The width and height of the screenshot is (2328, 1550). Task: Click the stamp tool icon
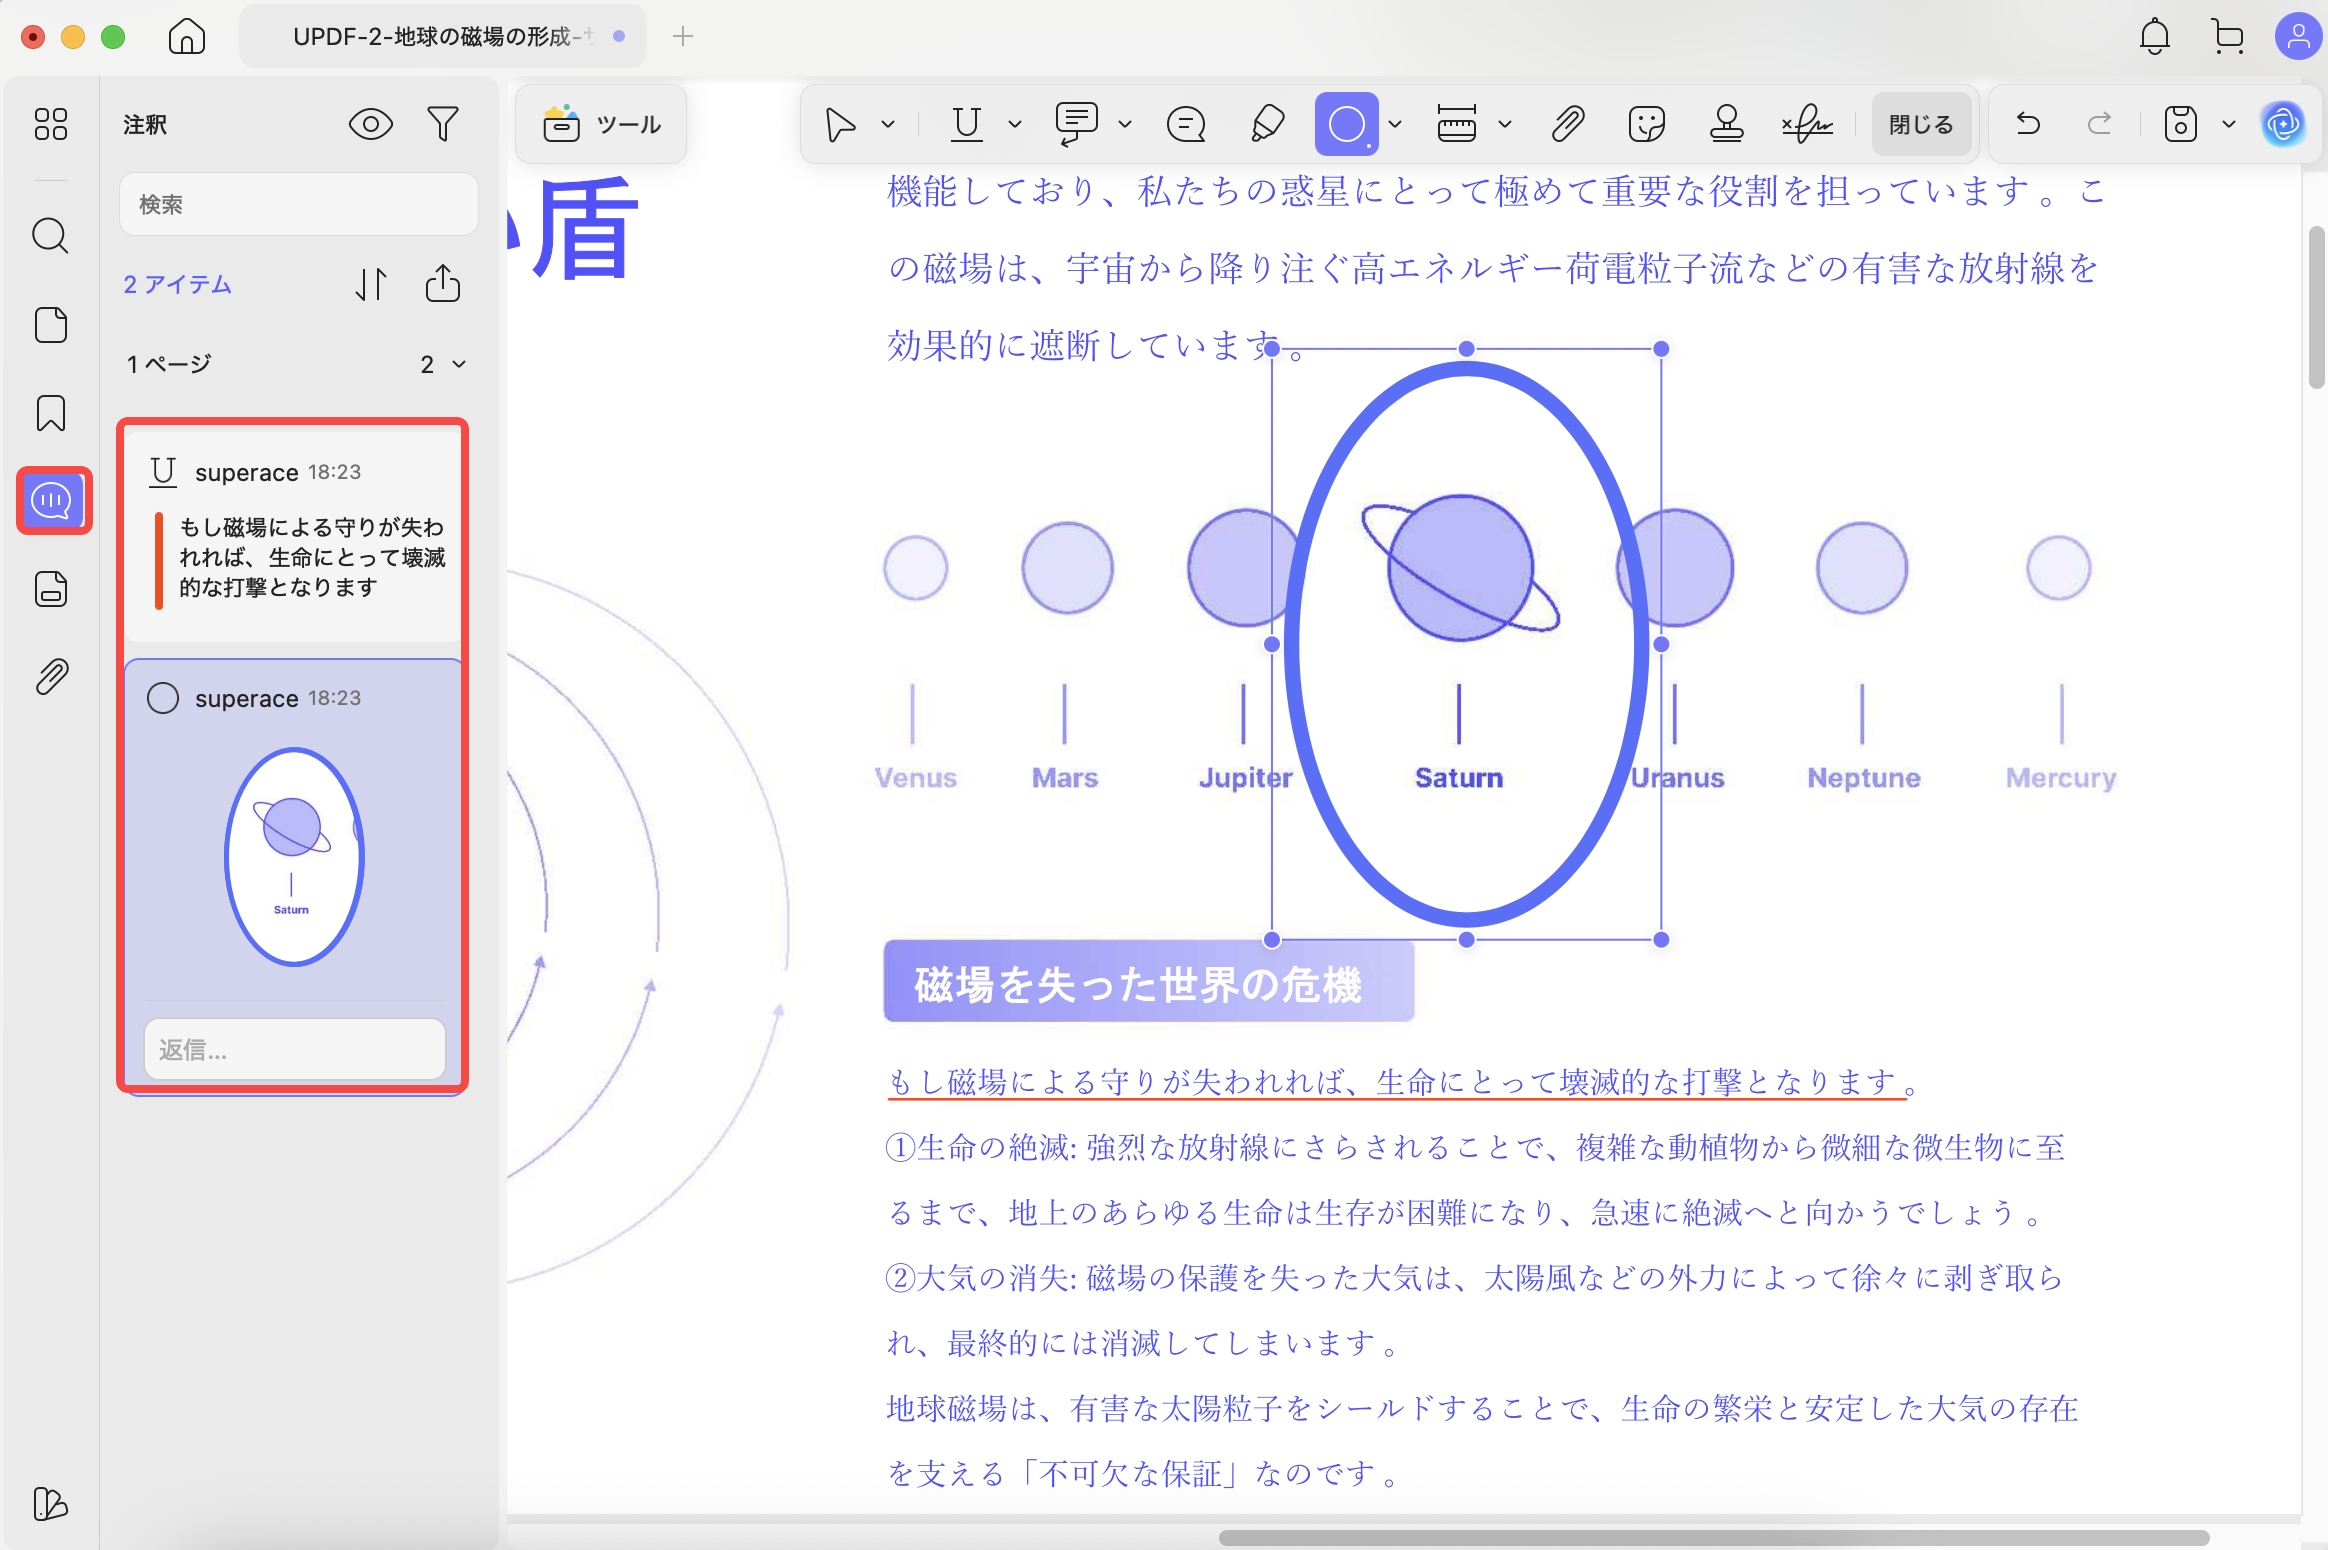pyautogui.click(x=1726, y=124)
